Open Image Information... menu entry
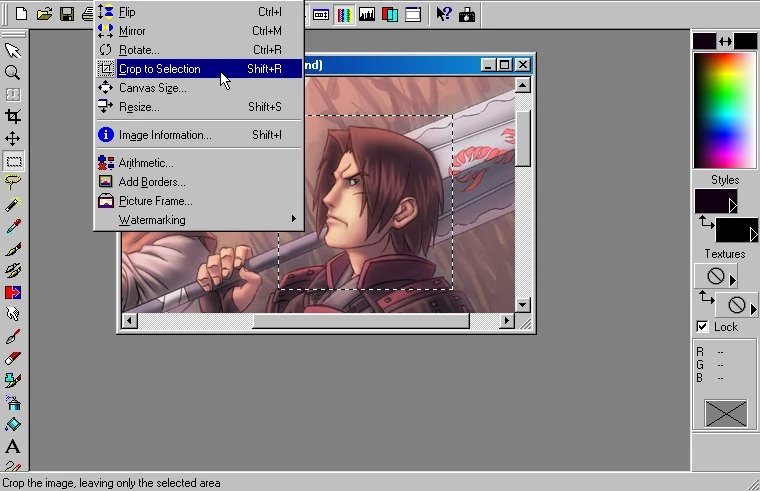The image size is (760, 491). point(199,135)
